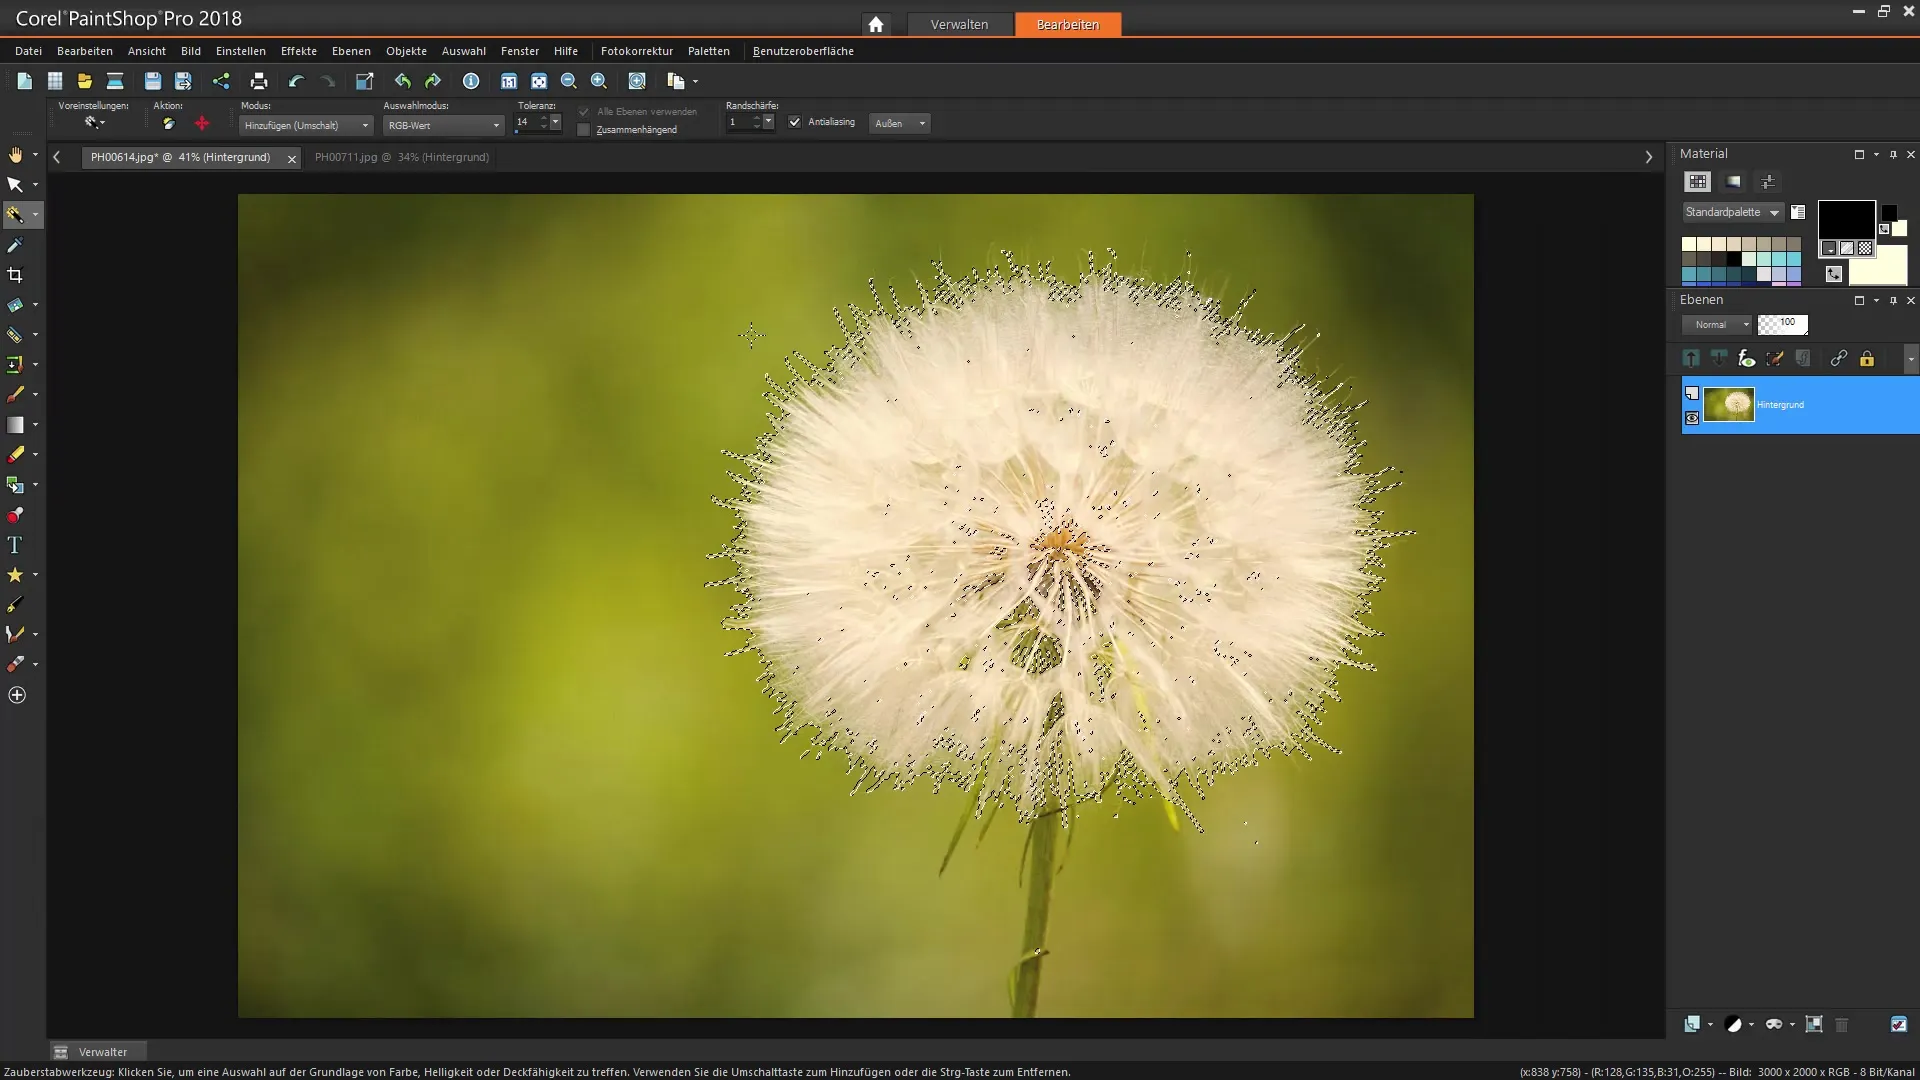Viewport: 1920px width, 1080px height.
Task: Open the Datei menu
Action: click(x=28, y=51)
